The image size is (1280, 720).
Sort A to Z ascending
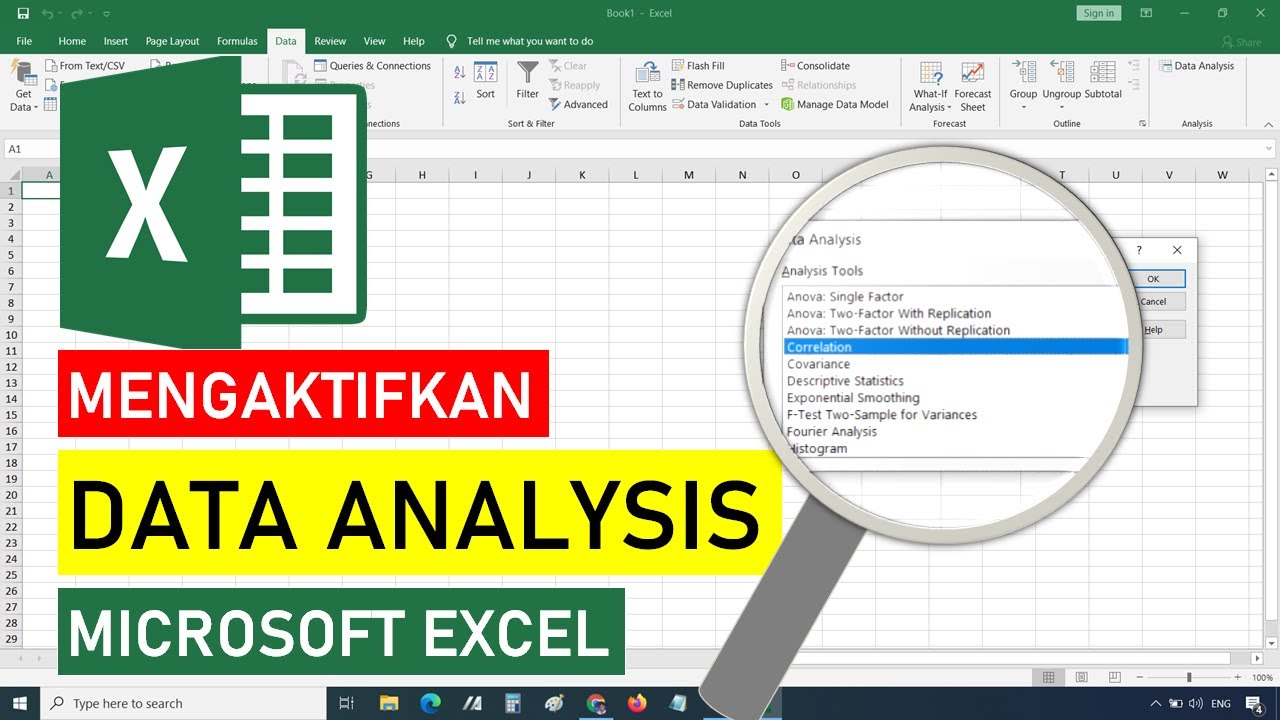tap(460, 73)
